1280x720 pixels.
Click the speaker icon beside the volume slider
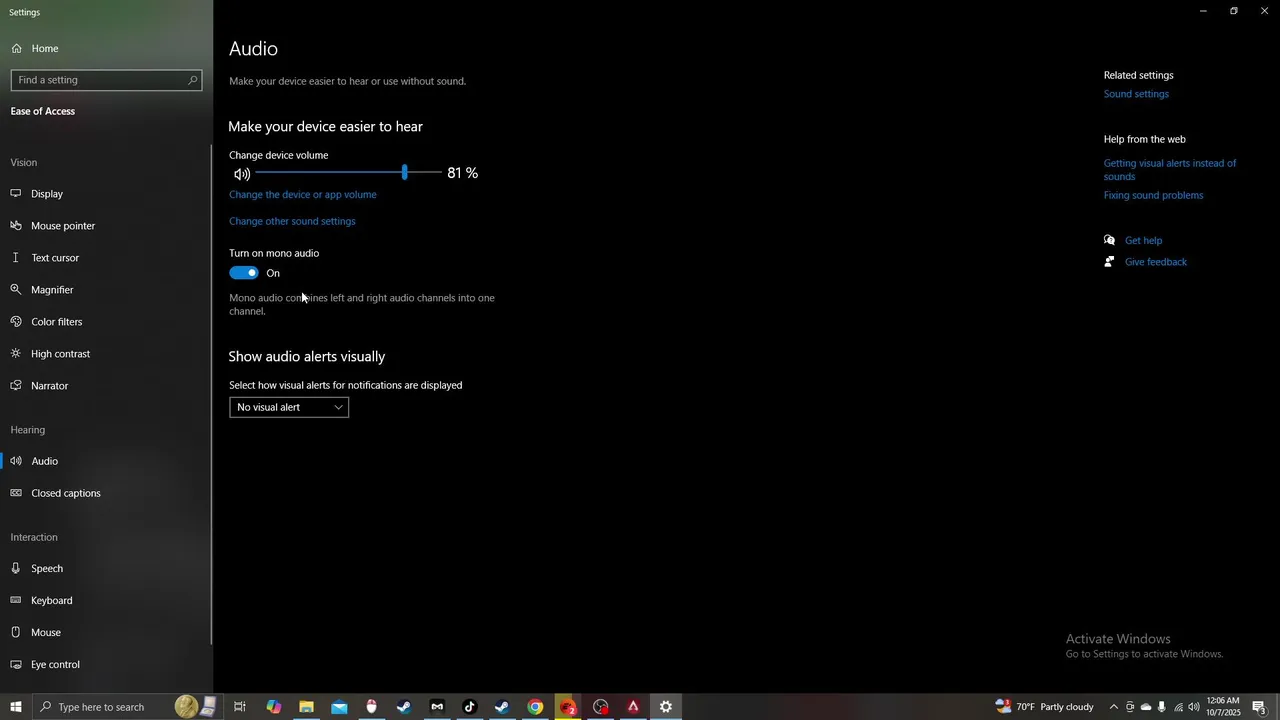[242, 174]
